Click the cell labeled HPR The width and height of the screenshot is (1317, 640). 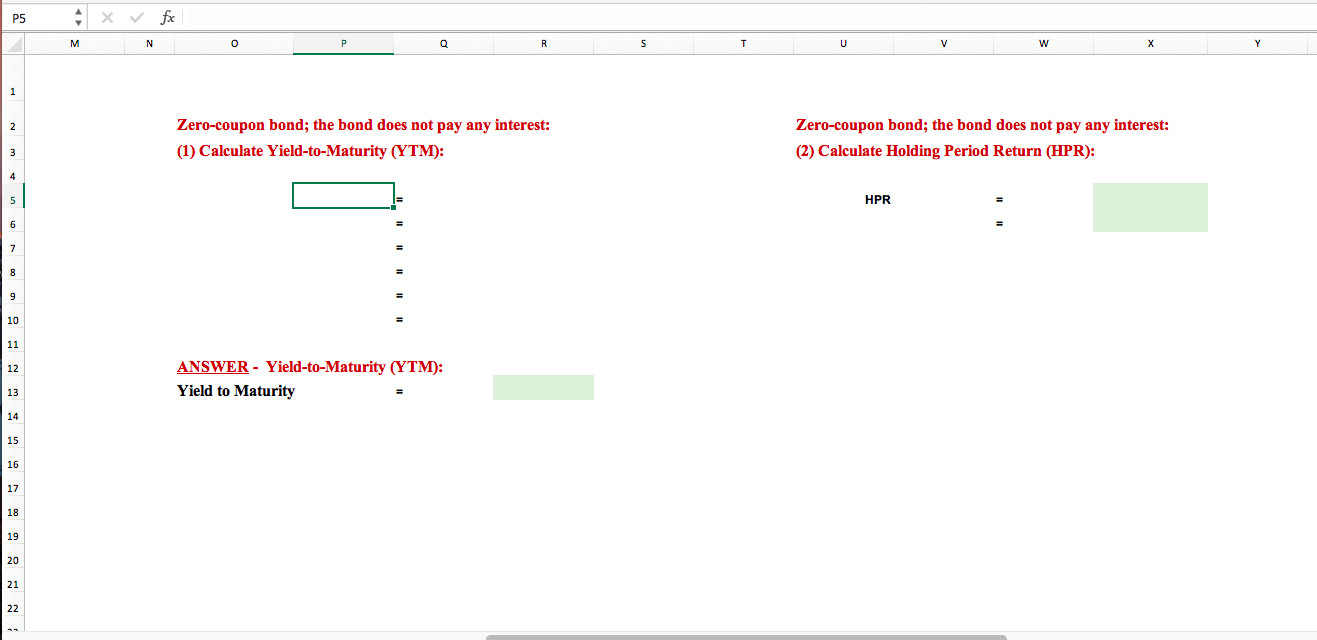coord(877,199)
